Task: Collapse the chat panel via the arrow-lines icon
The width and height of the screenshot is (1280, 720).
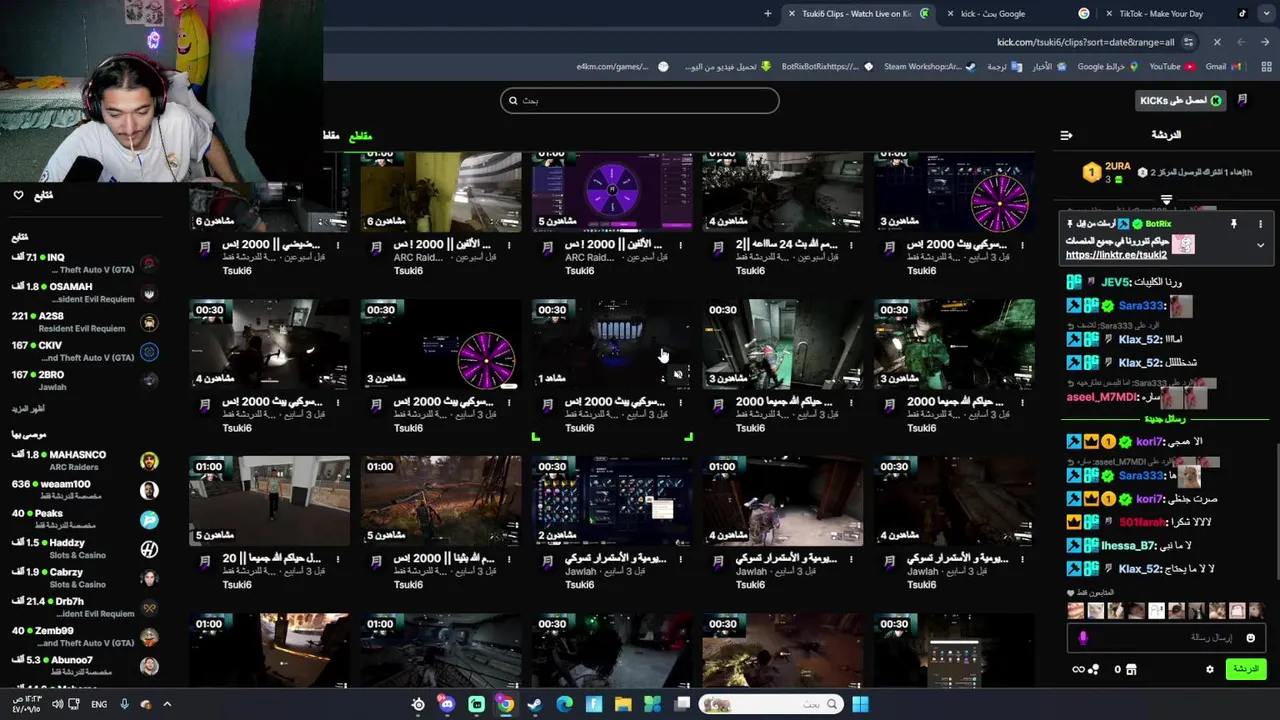Action: (x=1066, y=135)
